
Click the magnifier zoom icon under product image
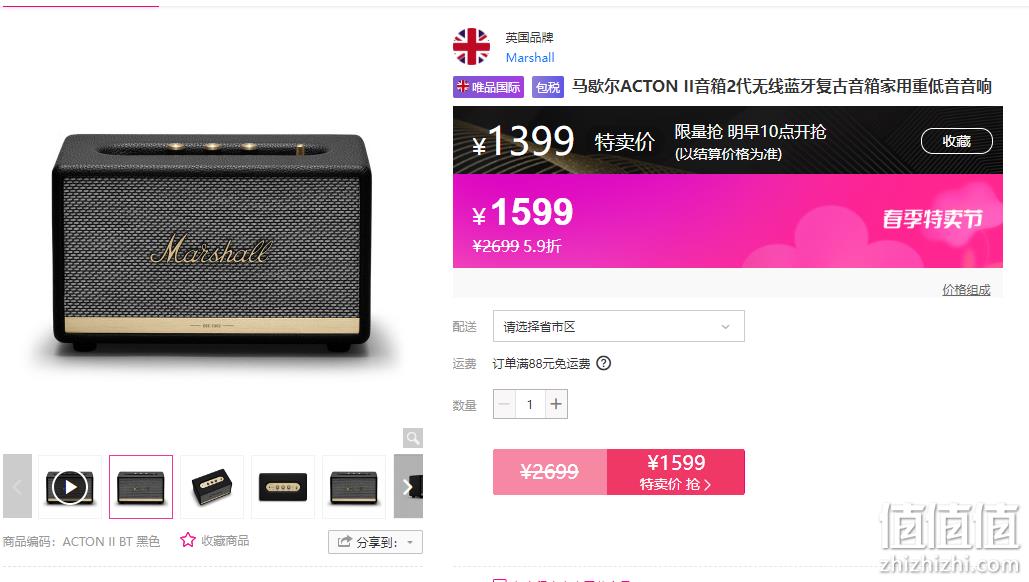(413, 438)
